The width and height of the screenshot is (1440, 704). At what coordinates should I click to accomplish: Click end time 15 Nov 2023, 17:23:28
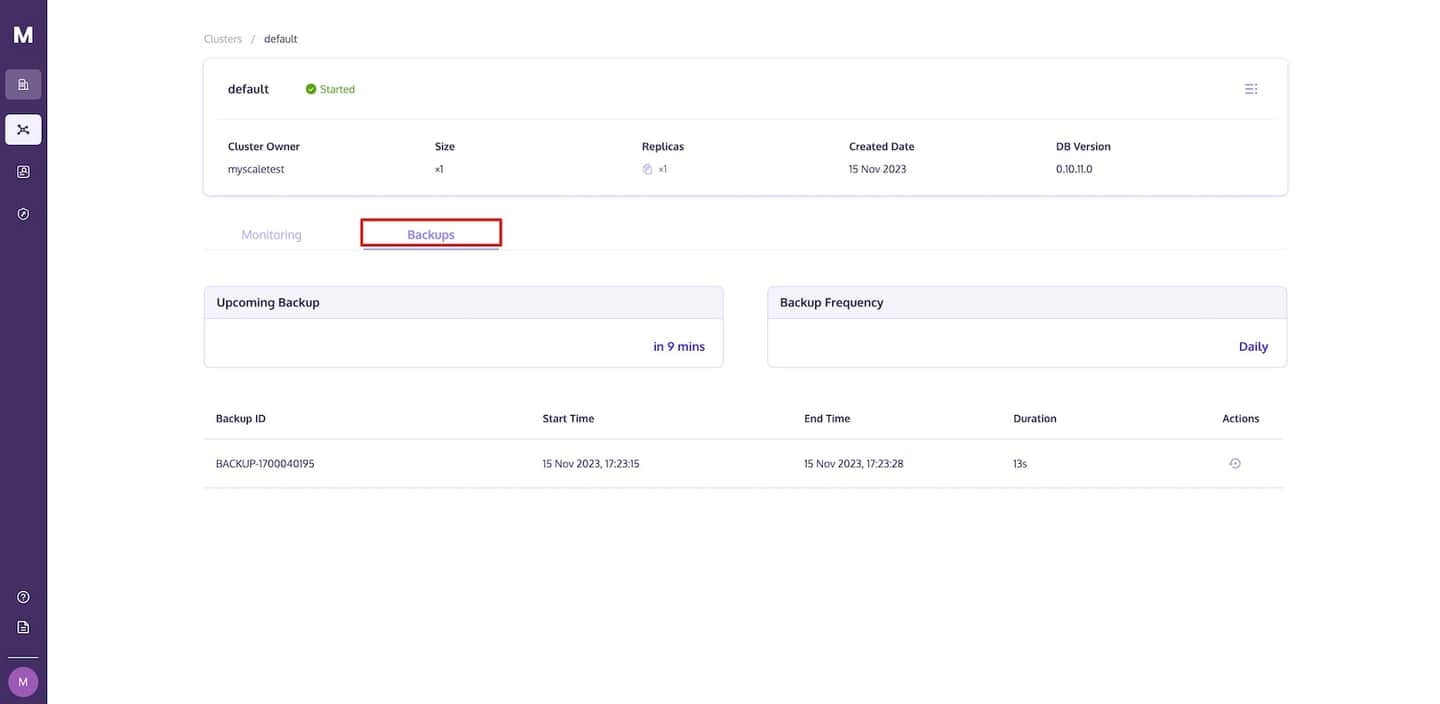[x=854, y=464]
